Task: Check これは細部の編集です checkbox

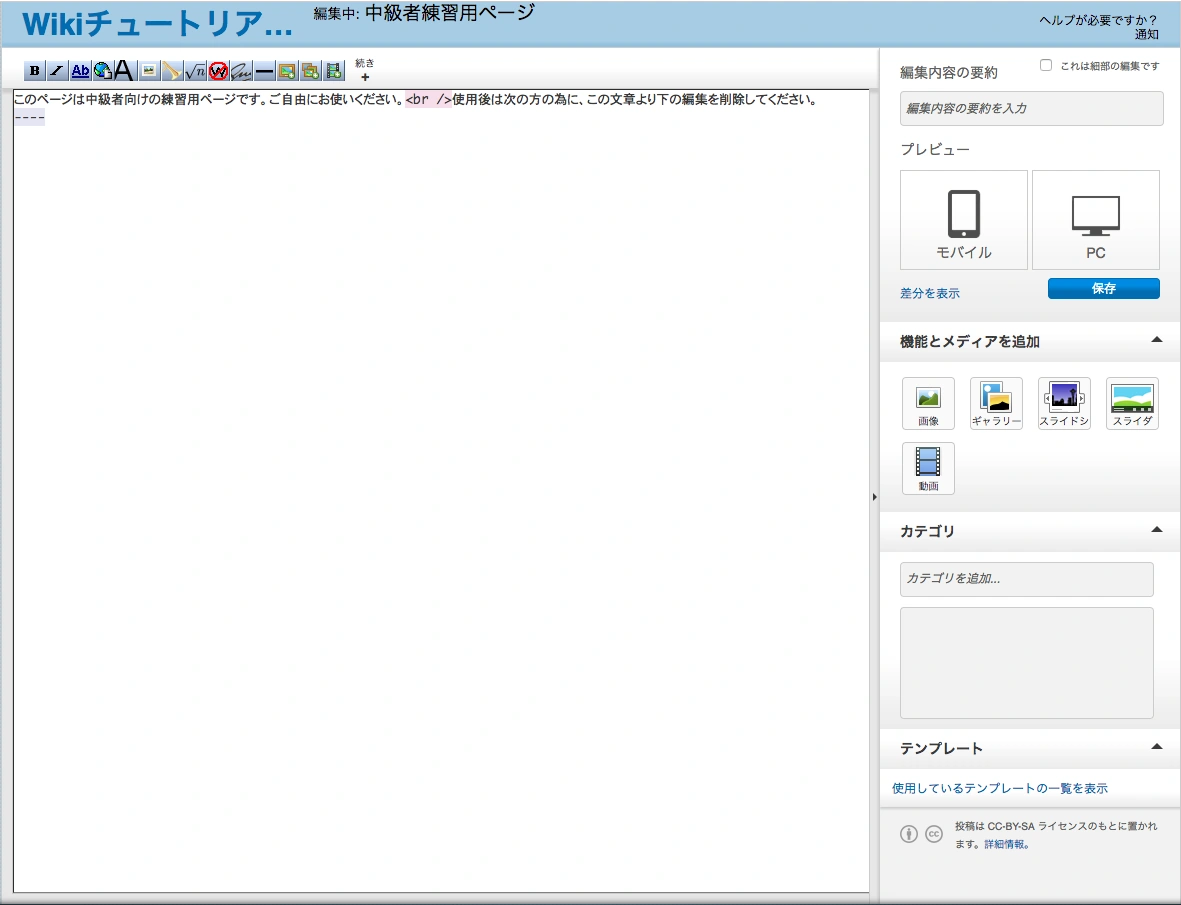Action: pyautogui.click(x=1045, y=66)
